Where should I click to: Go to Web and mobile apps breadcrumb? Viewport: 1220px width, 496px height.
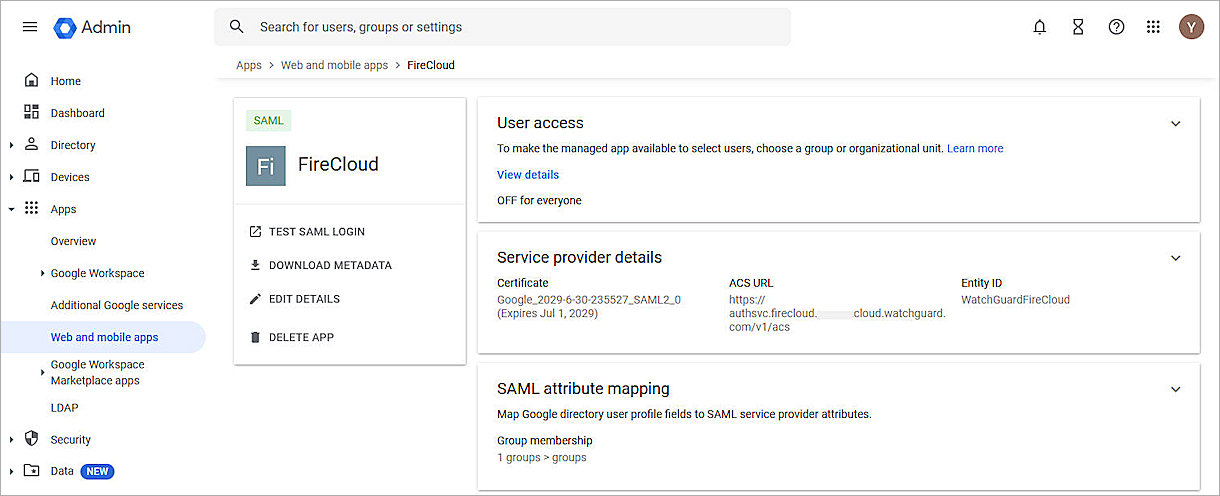[334, 65]
